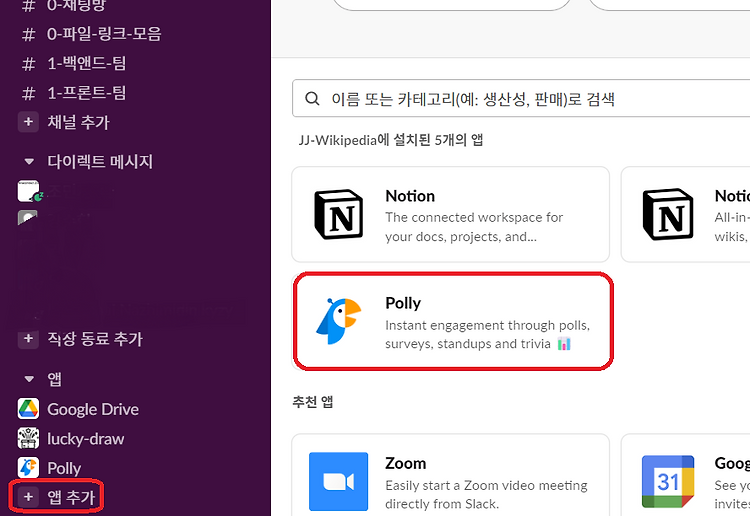Viewport: 750px width, 516px height.
Task: Select lucky-draw in the app list
Action: click(86, 439)
